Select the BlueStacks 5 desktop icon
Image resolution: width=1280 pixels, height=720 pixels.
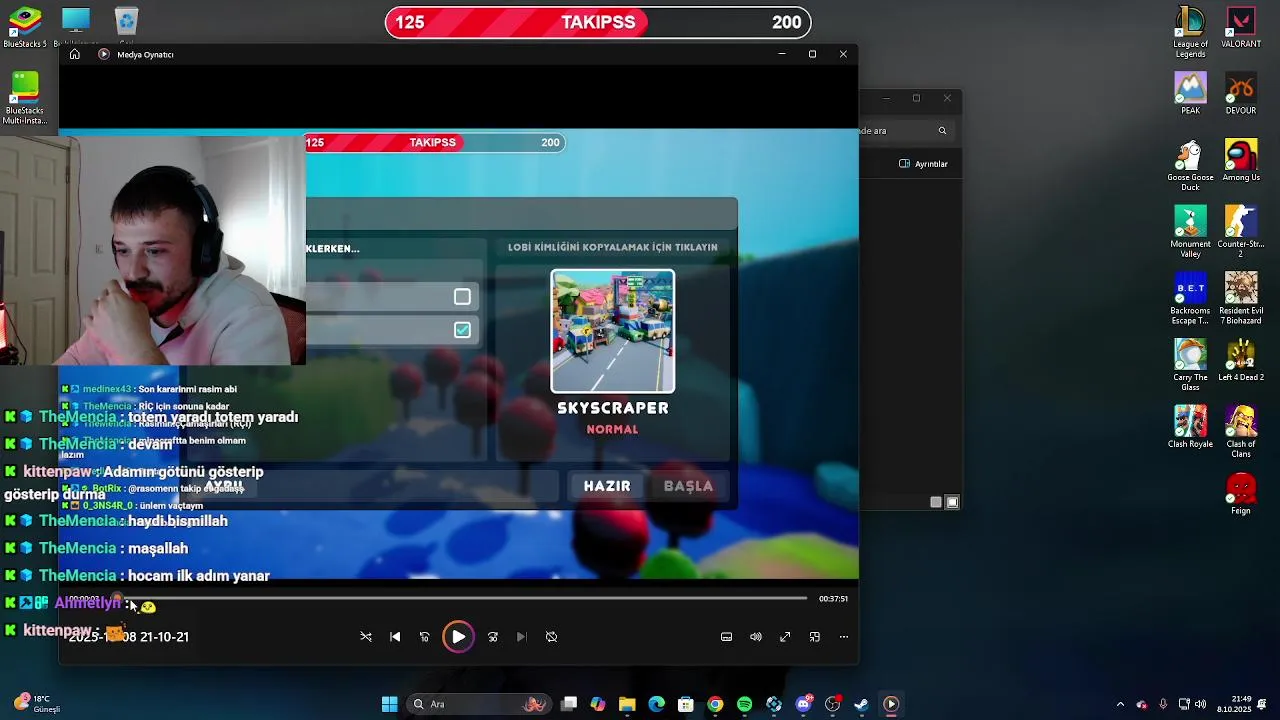[25, 27]
